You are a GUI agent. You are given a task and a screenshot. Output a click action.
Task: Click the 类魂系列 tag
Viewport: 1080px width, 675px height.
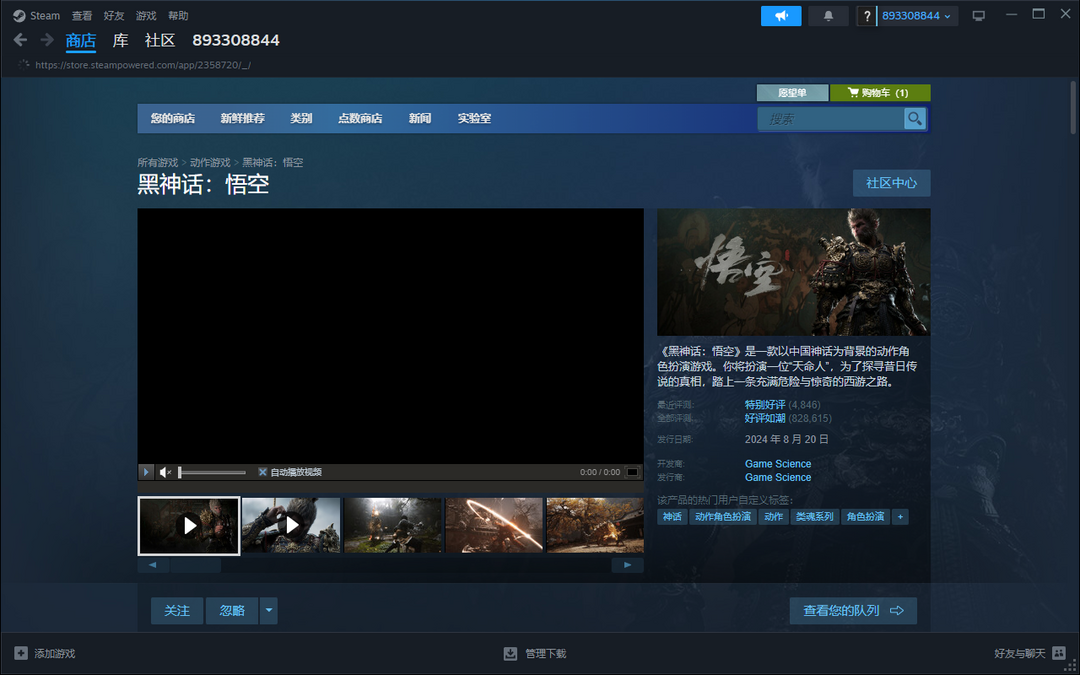(815, 517)
